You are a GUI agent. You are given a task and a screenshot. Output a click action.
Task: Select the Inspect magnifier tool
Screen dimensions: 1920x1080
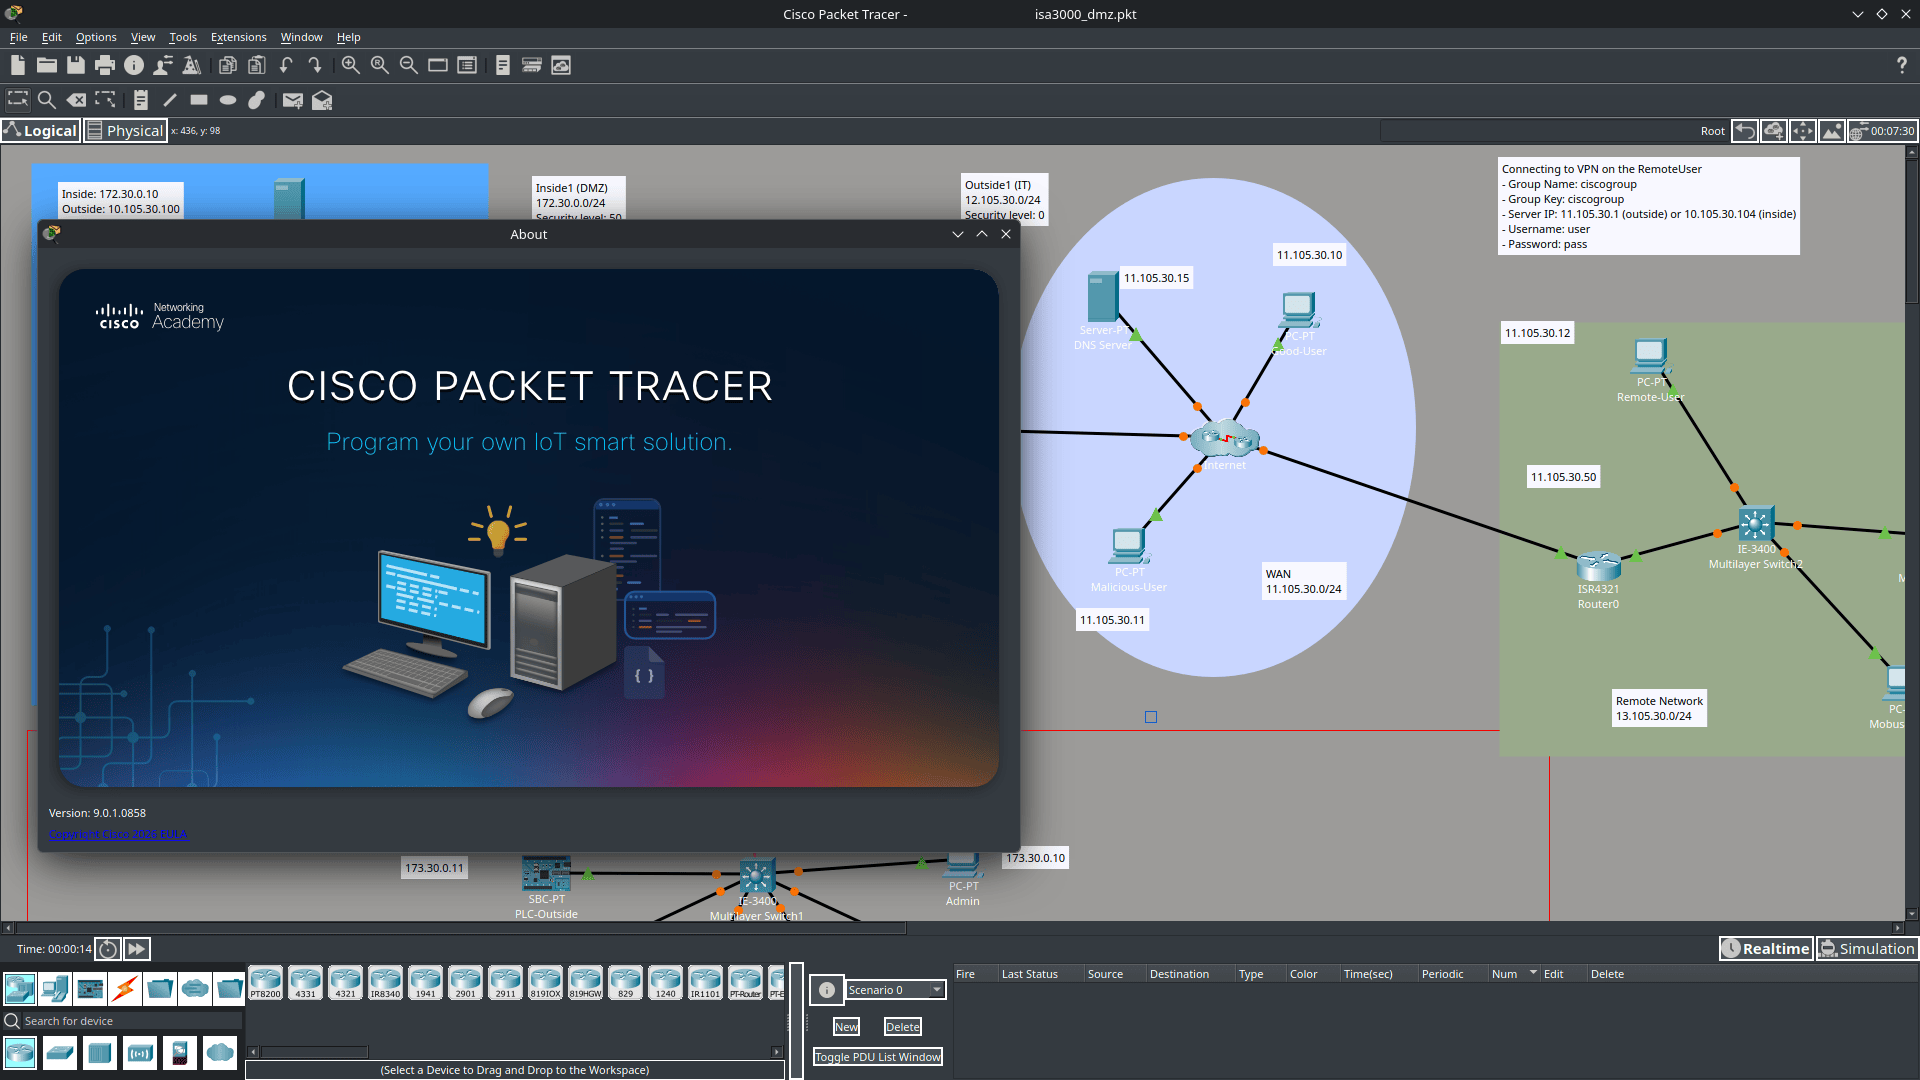pyautogui.click(x=46, y=100)
